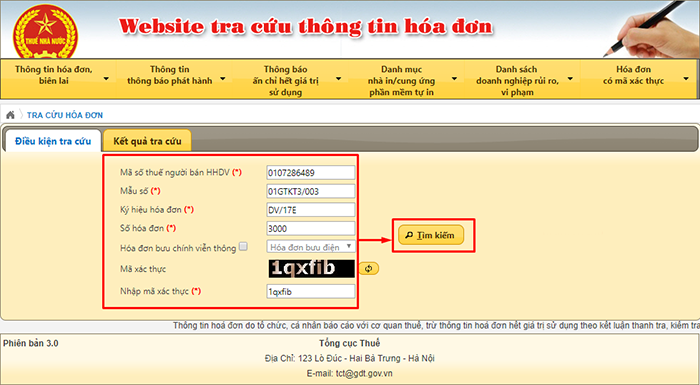Image resolution: width=700 pixels, height=385 pixels.
Task: Click the home icon in breadcrumb
Action: (10, 115)
